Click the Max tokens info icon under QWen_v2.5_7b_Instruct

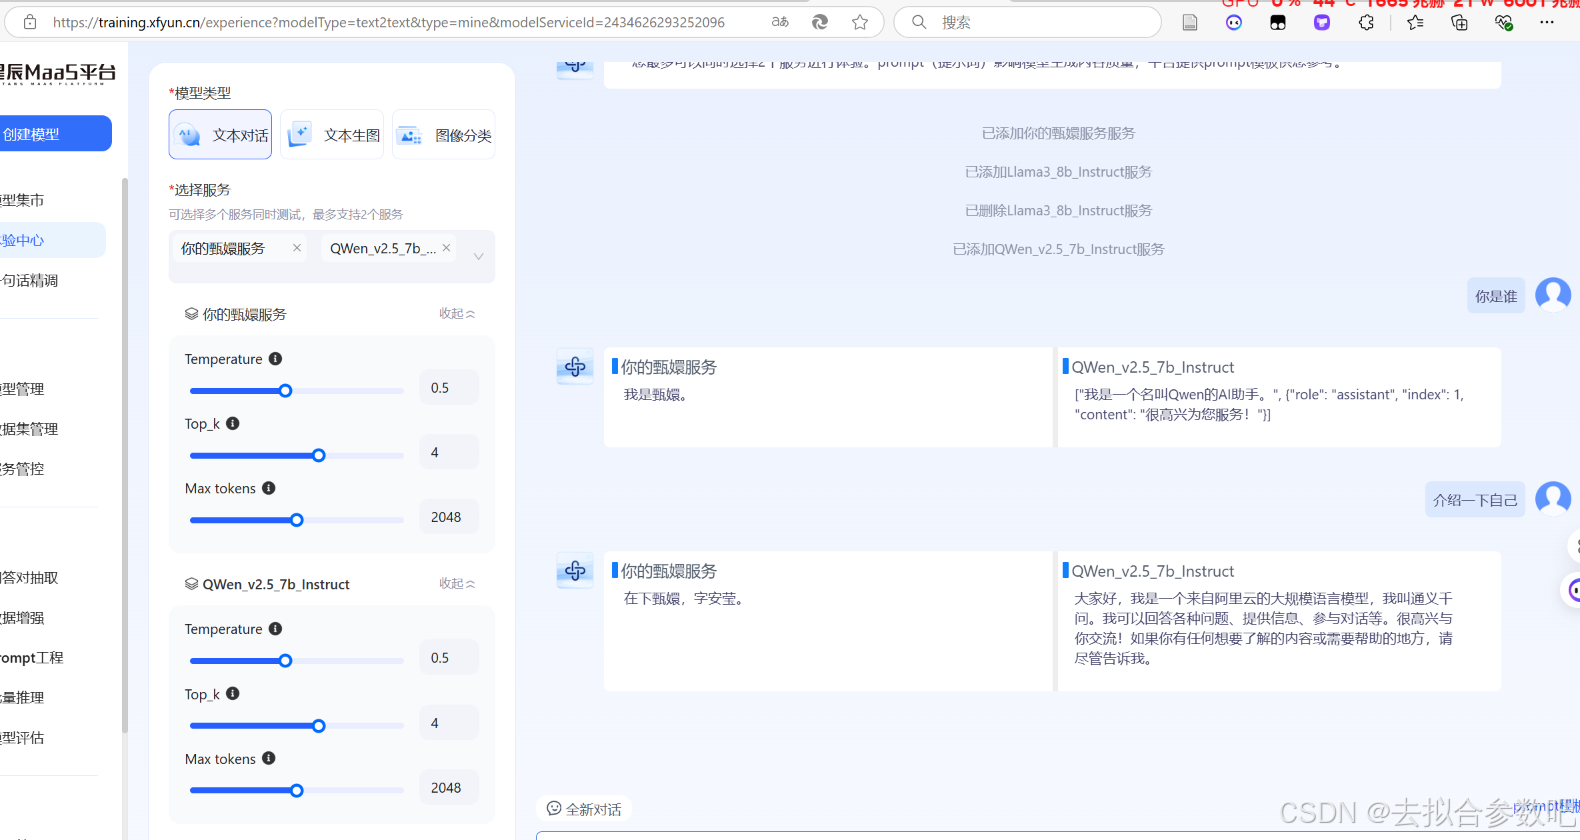pyautogui.click(x=269, y=759)
